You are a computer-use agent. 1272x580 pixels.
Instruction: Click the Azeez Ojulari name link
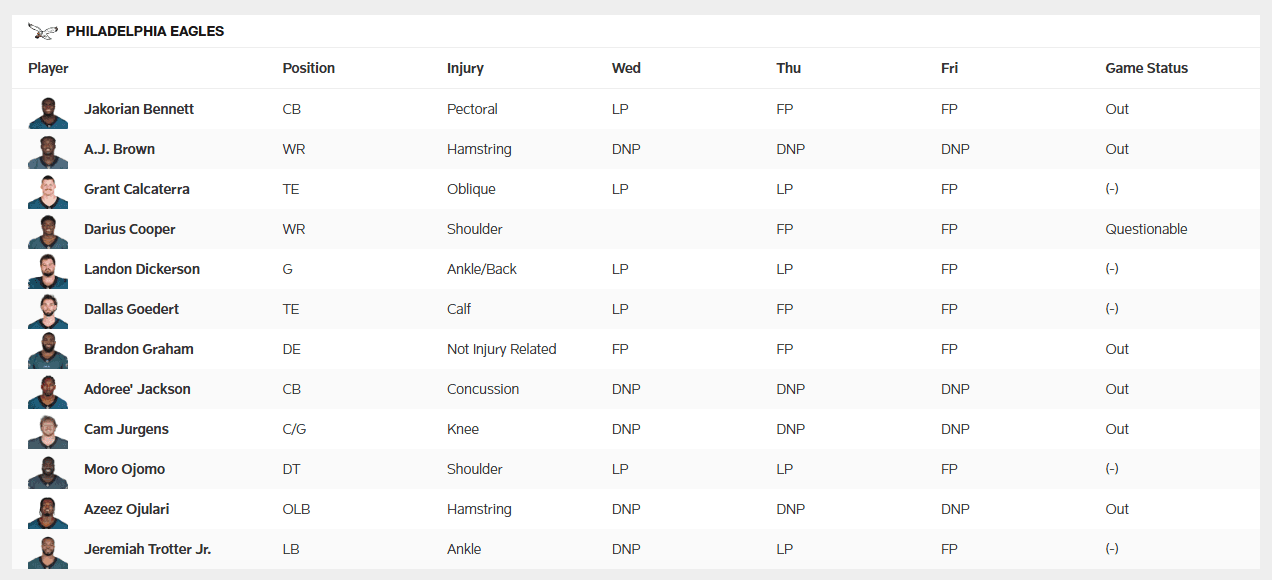click(126, 509)
